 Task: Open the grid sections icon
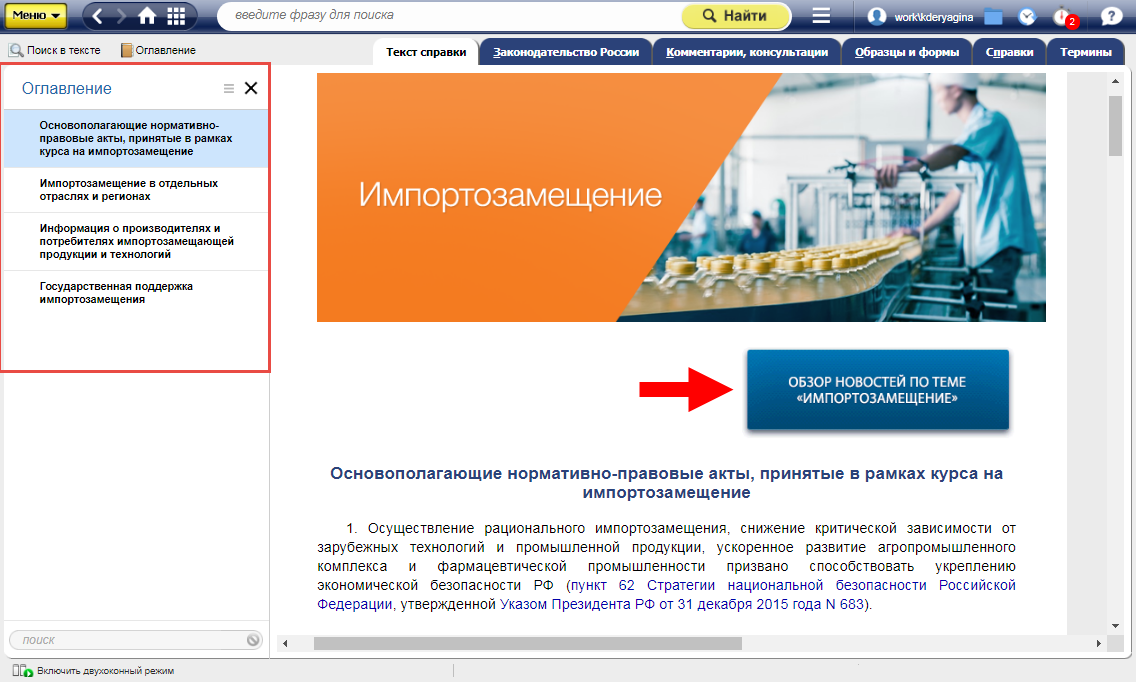(176, 16)
